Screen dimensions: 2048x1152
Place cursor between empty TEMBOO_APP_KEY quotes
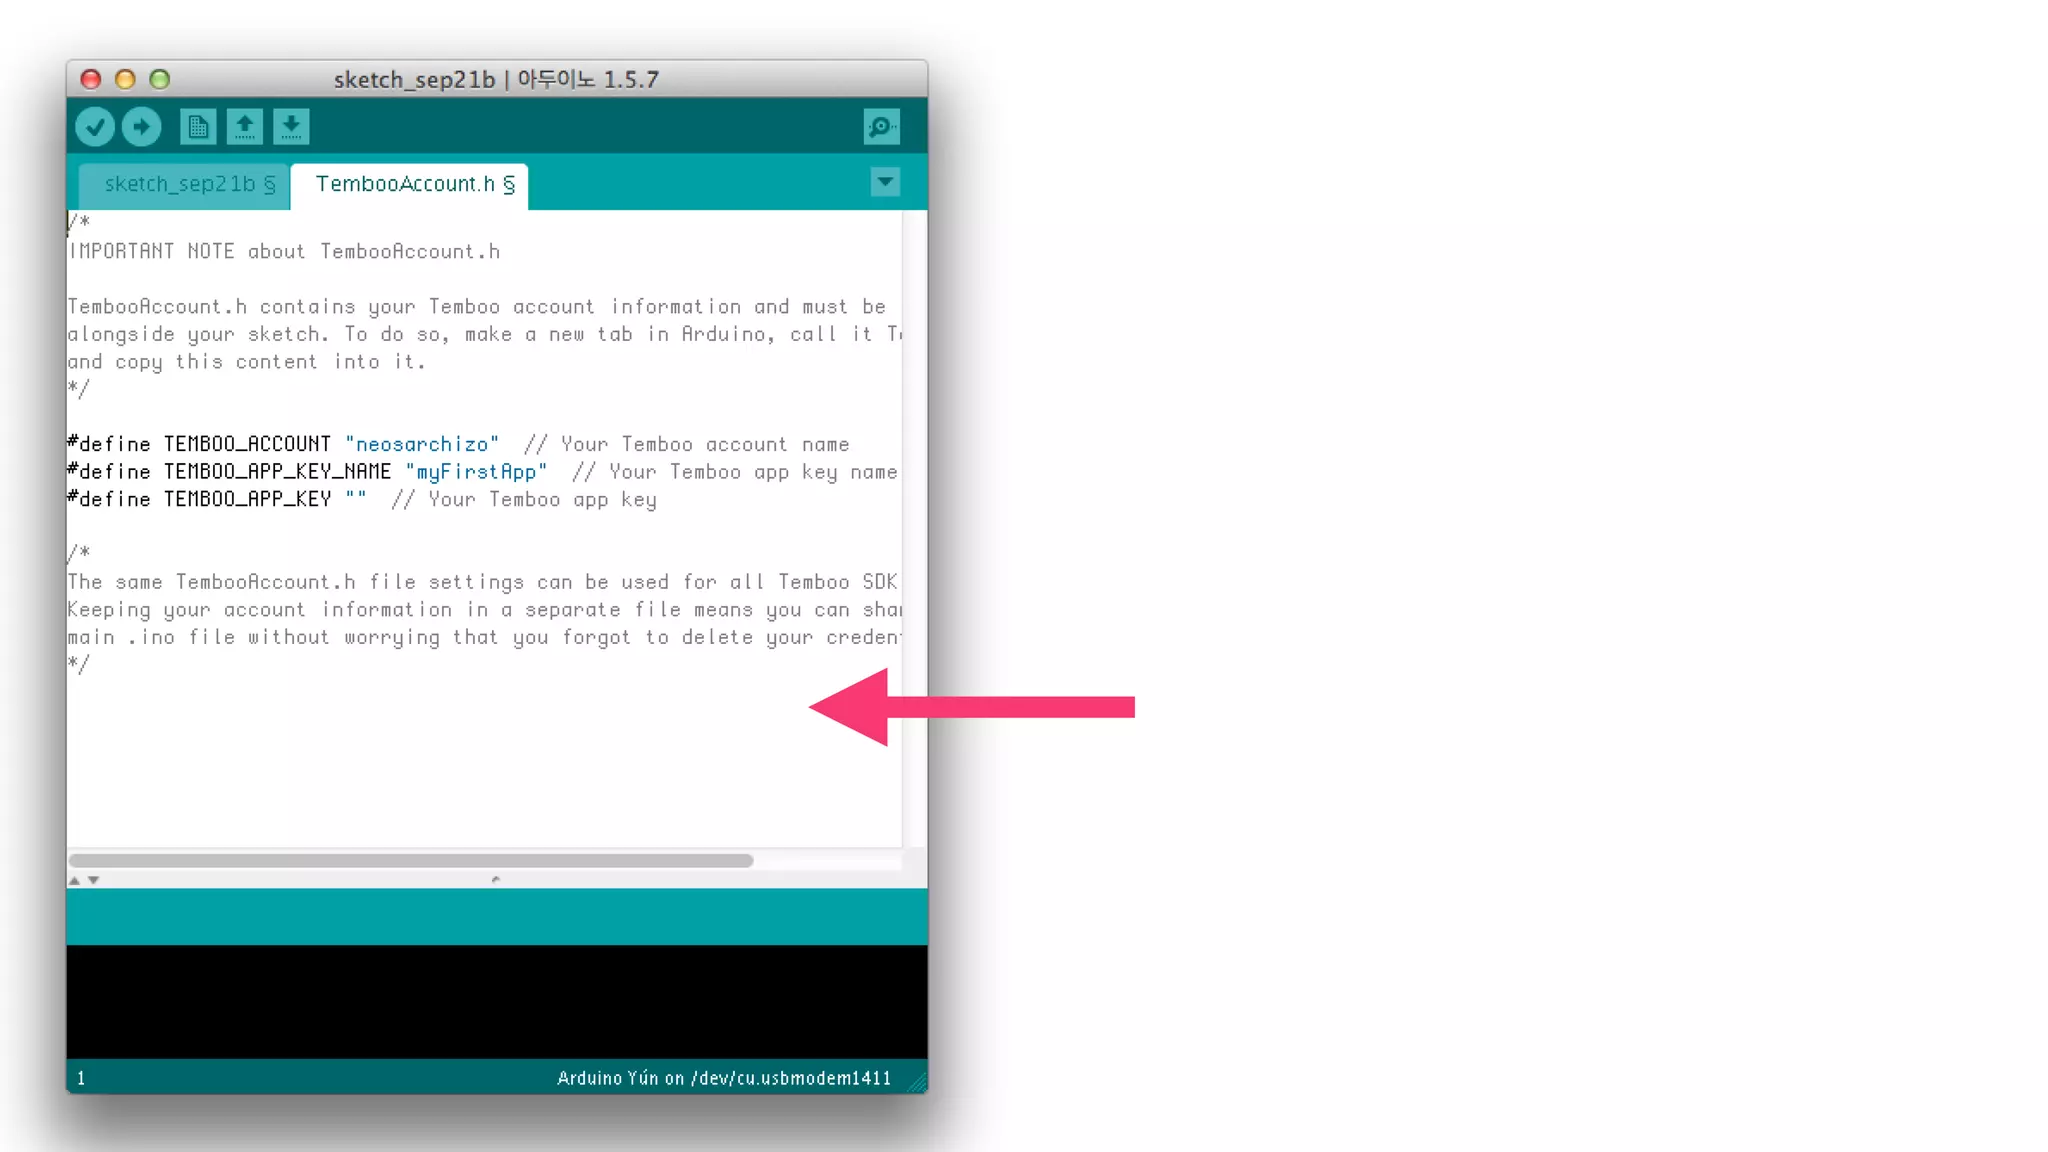356,499
